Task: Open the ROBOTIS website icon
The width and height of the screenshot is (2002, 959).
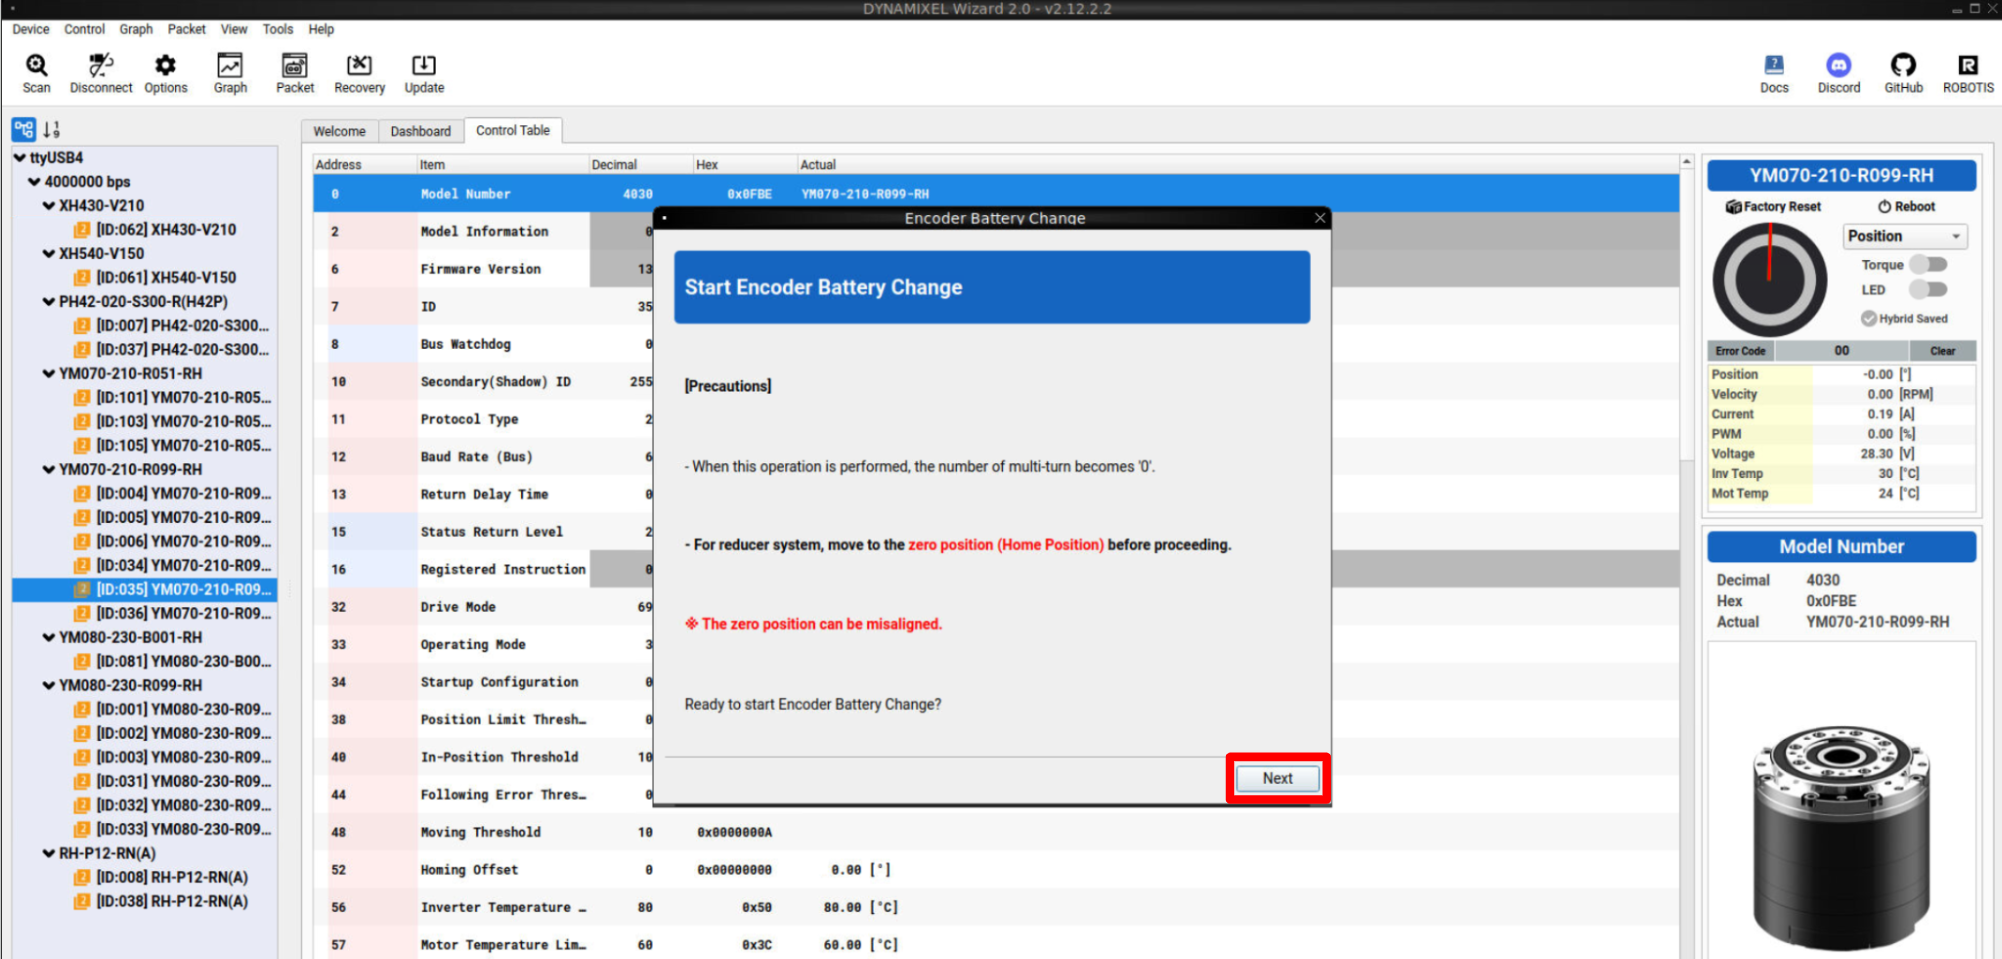Action: [1968, 65]
